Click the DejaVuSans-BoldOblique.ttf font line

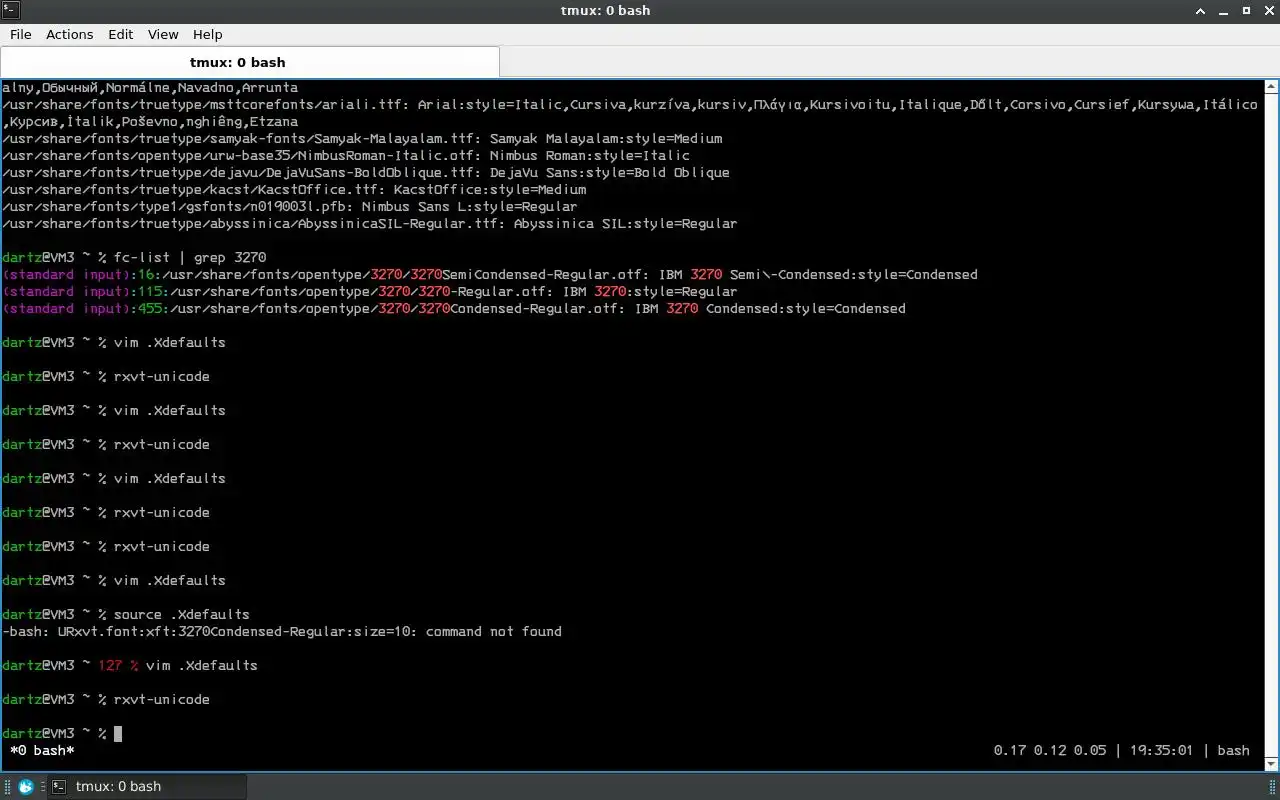coord(366,172)
